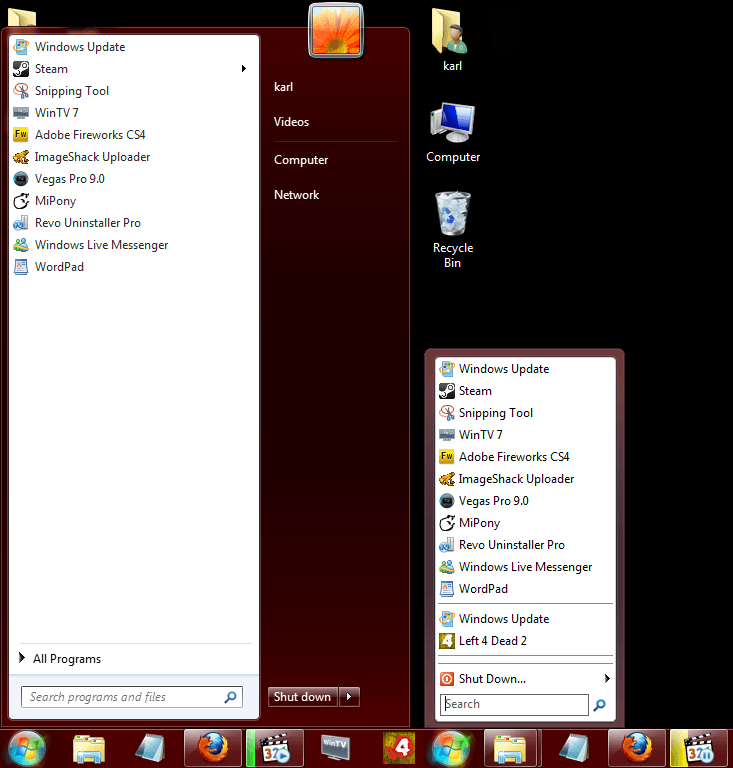Viewport: 733px width, 768px height.
Task: Select Windows Live Messenger in the compact menu
Action: click(525, 567)
